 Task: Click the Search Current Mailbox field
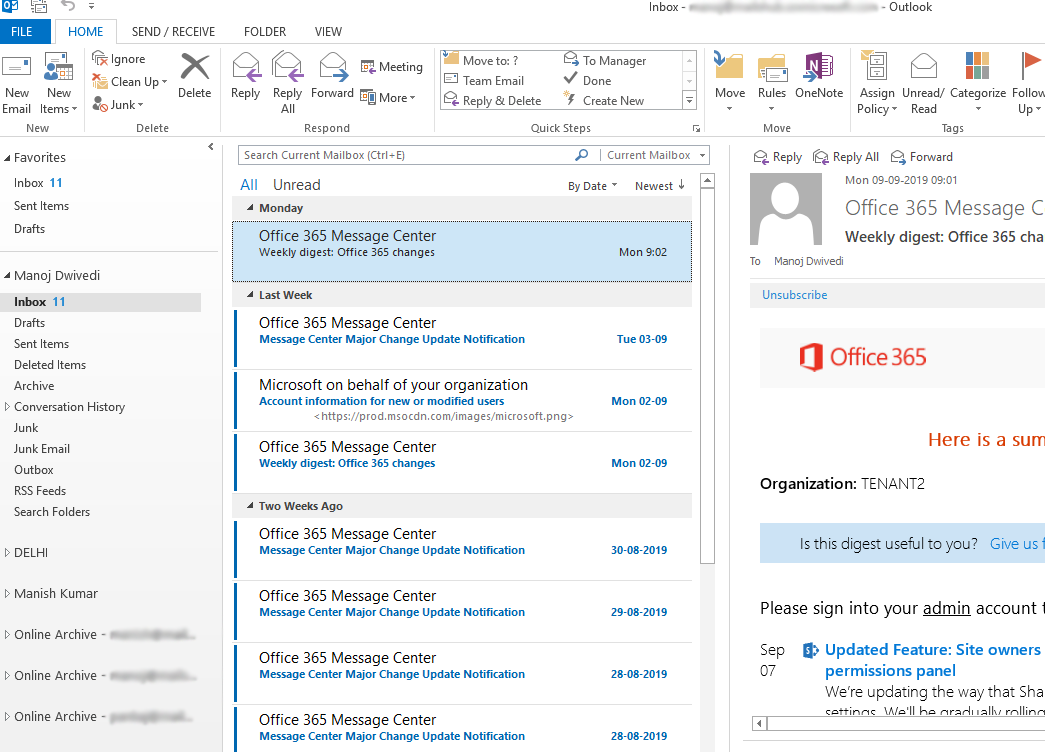click(405, 155)
